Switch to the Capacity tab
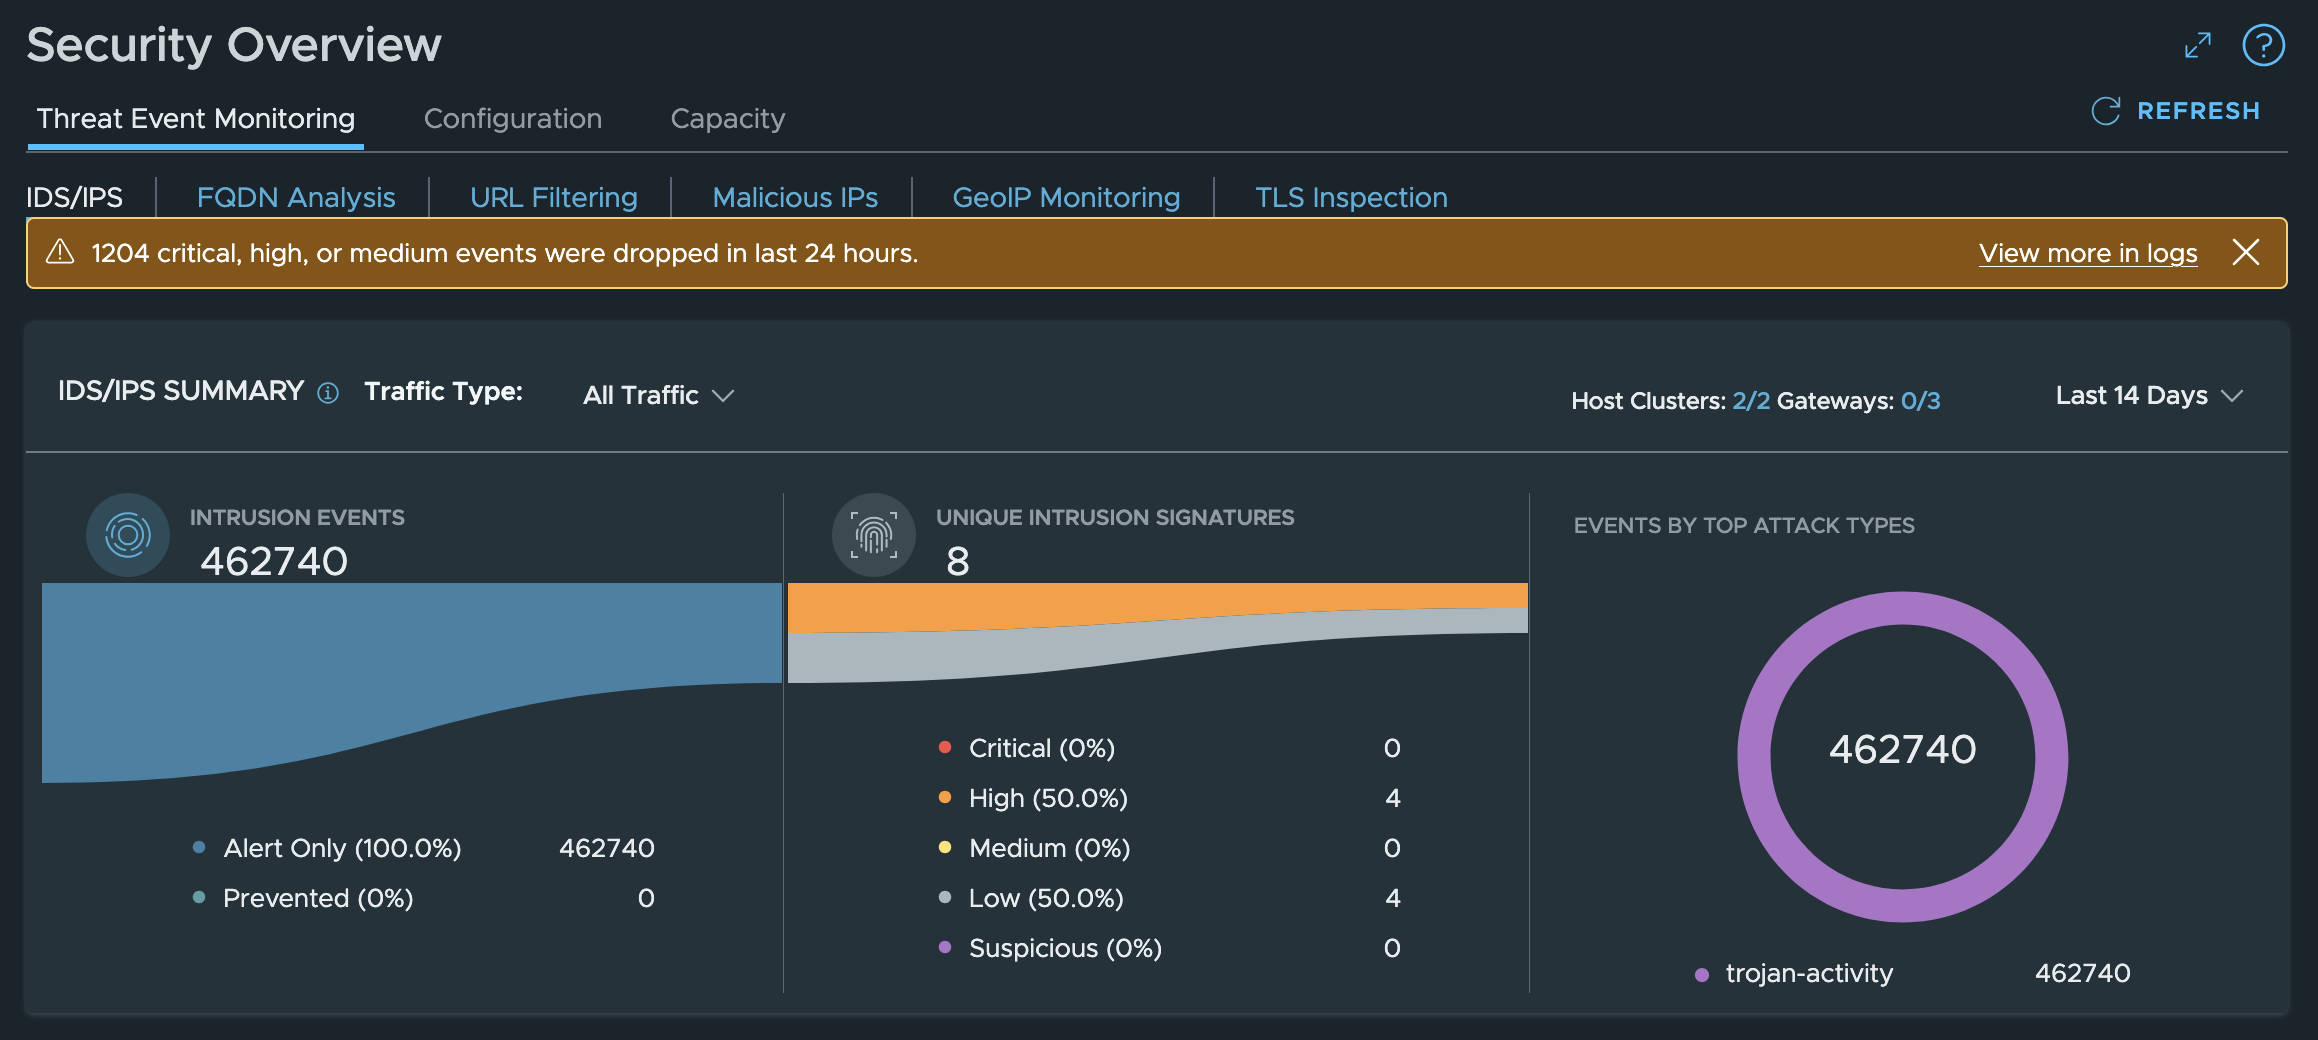 pyautogui.click(x=728, y=118)
